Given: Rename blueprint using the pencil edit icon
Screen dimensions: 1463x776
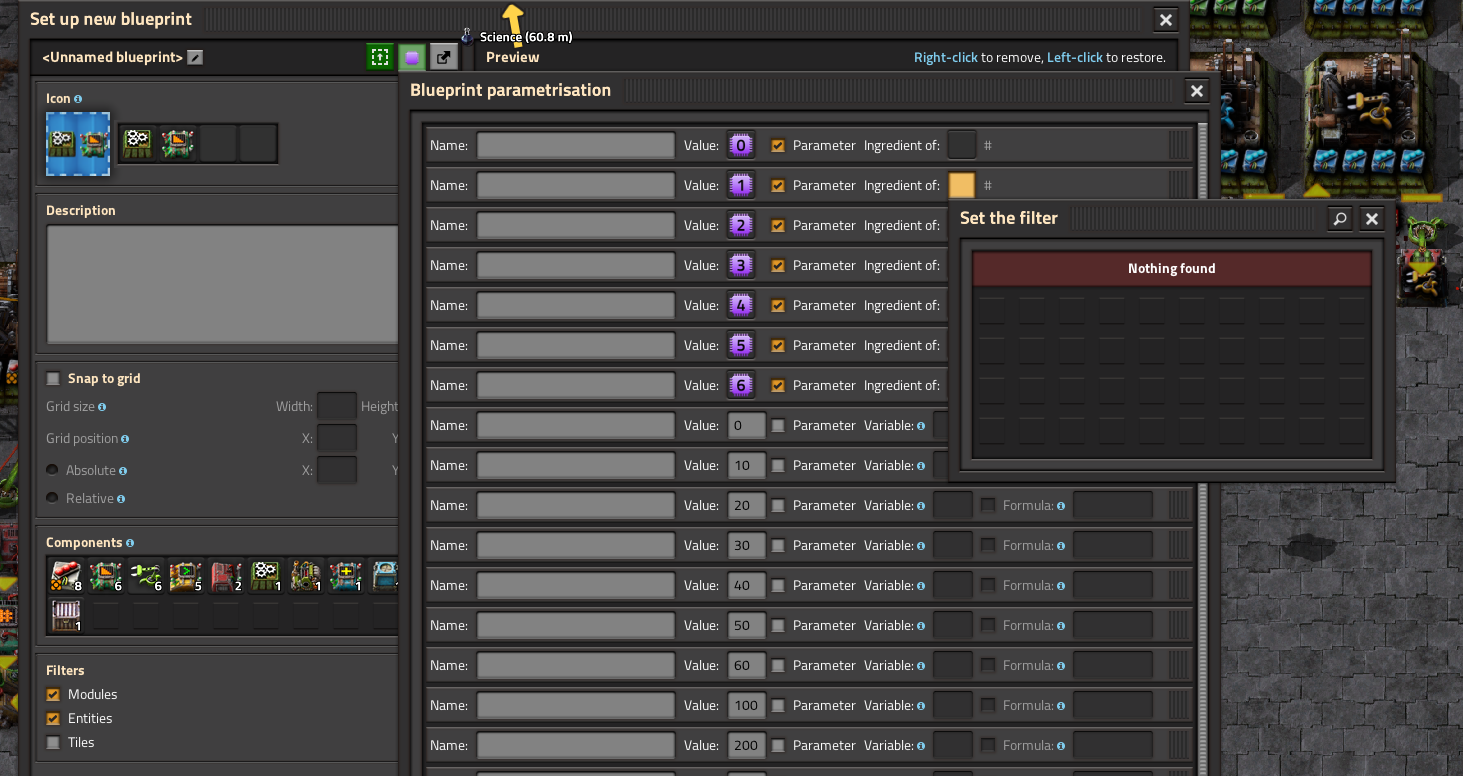Looking at the screenshot, I should (195, 57).
